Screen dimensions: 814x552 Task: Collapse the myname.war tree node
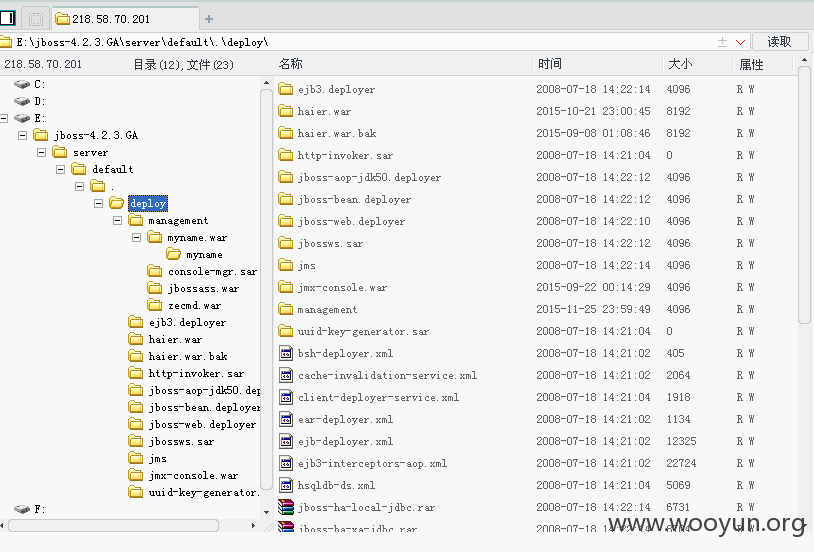[137, 237]
